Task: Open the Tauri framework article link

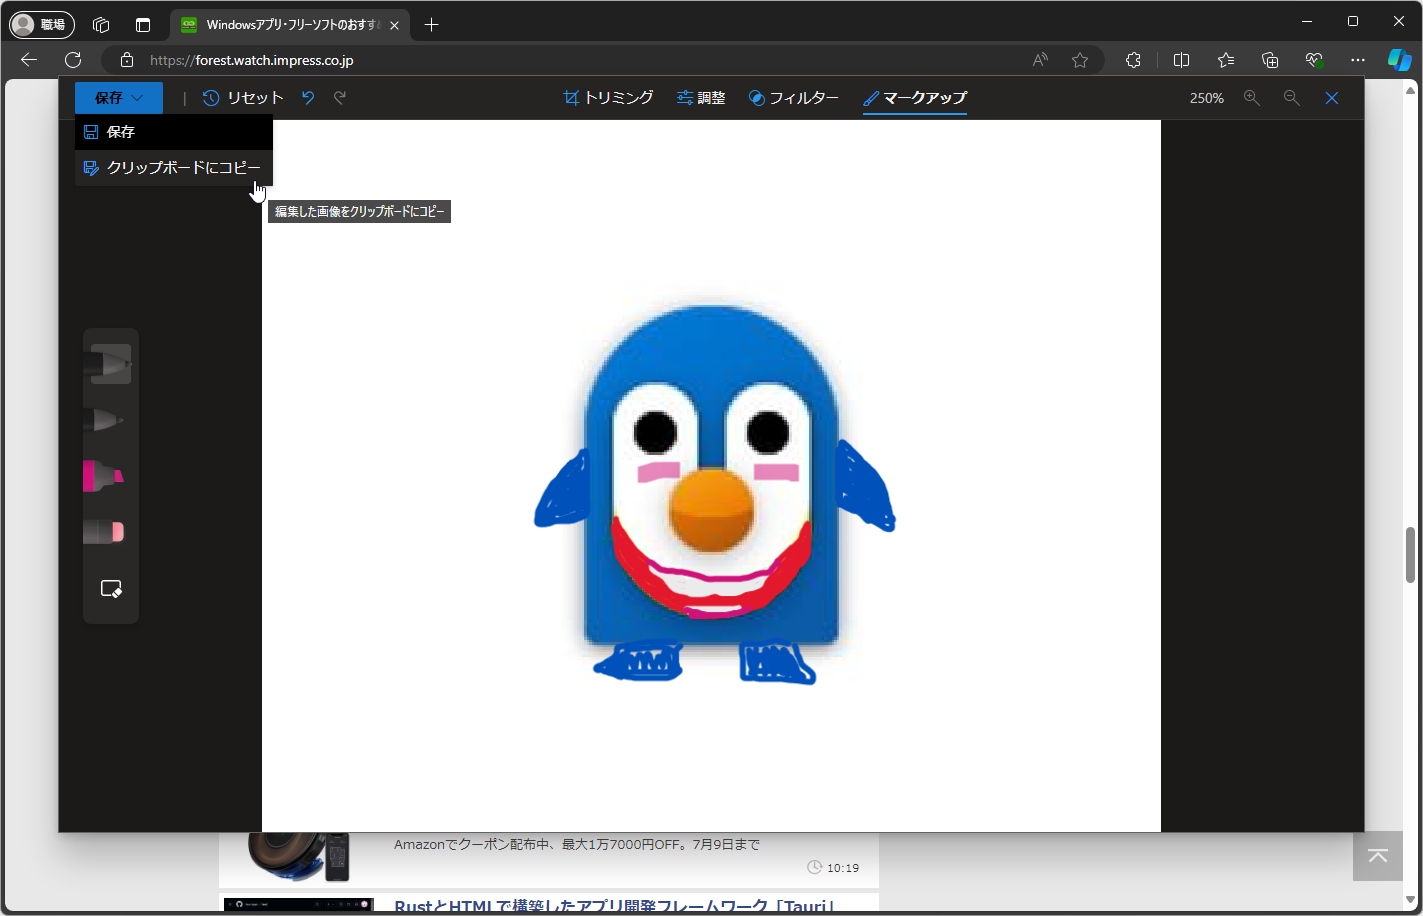Action: (x=613, y=905)
